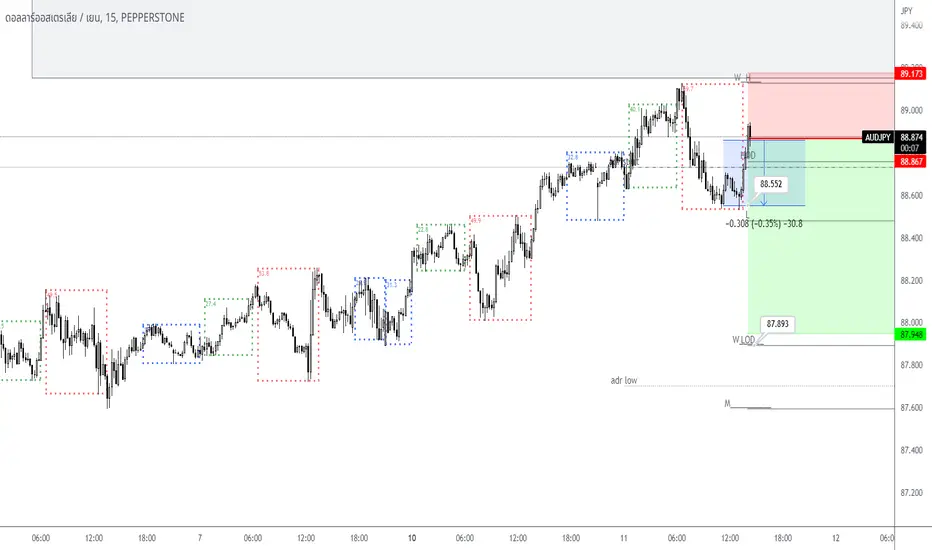This screenshot has width=932, height=550.
Task: Select the 89.173 stop-loss price tag
Action: 911,74
